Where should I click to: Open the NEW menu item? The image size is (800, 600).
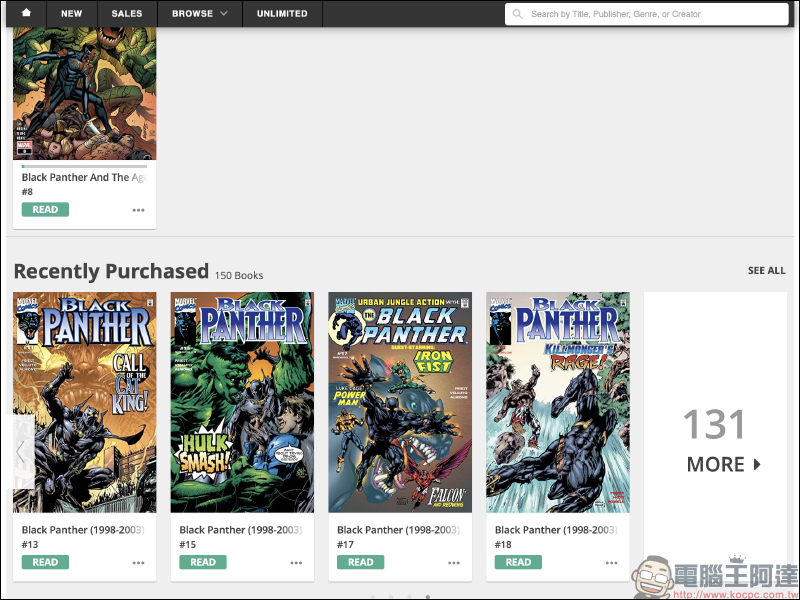71,13
